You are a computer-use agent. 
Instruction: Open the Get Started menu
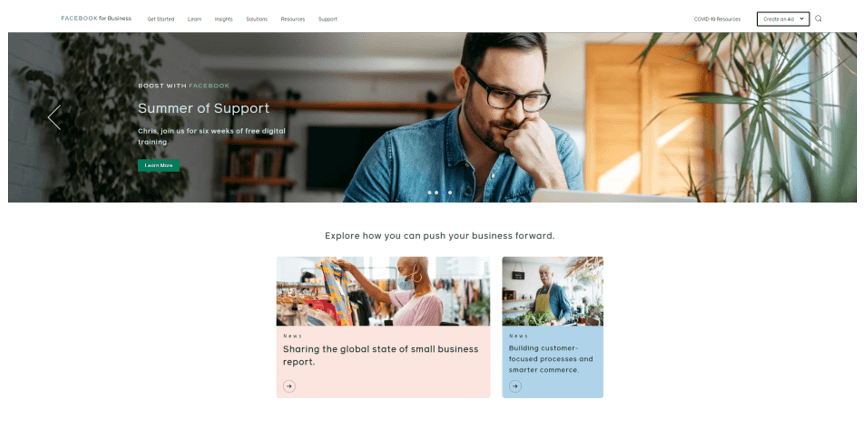161,19
